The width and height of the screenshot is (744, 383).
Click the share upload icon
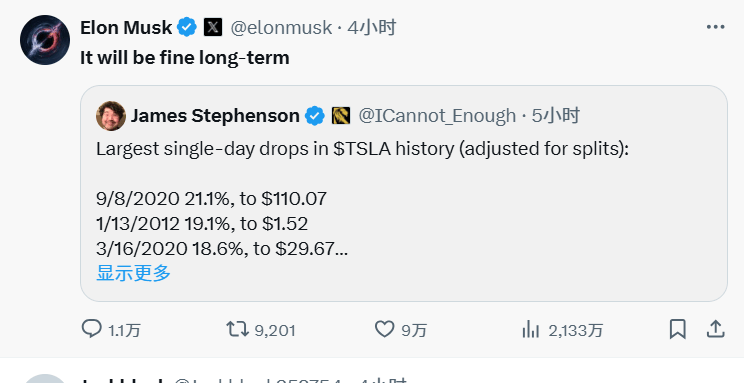716,329
